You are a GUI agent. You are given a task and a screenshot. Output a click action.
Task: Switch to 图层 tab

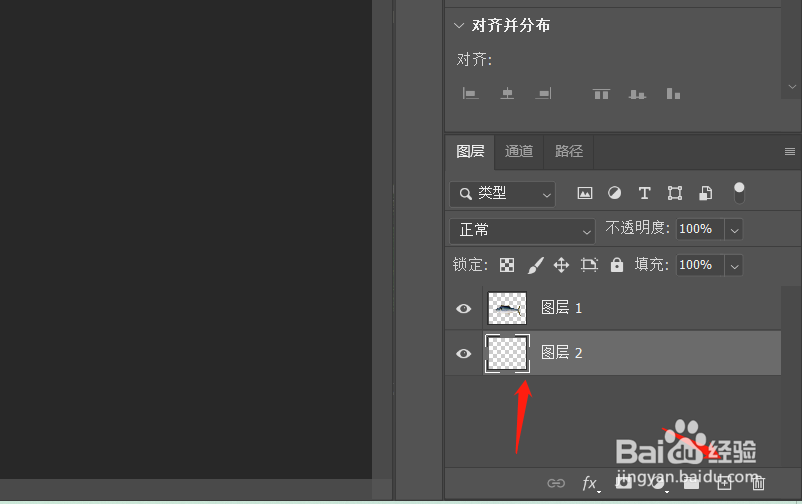(470, 151)
